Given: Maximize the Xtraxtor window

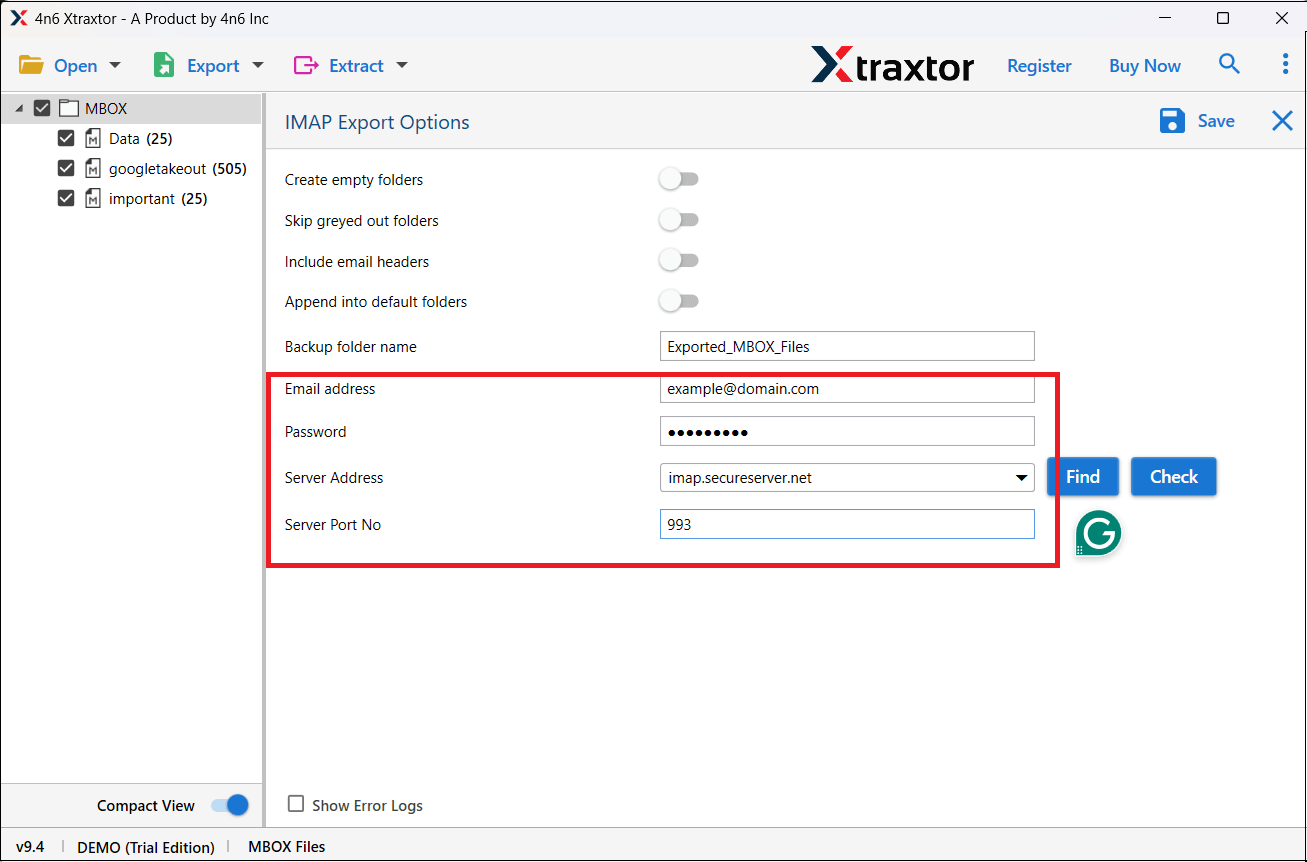Looking at the screenshot, I should tap(1223, 18).
